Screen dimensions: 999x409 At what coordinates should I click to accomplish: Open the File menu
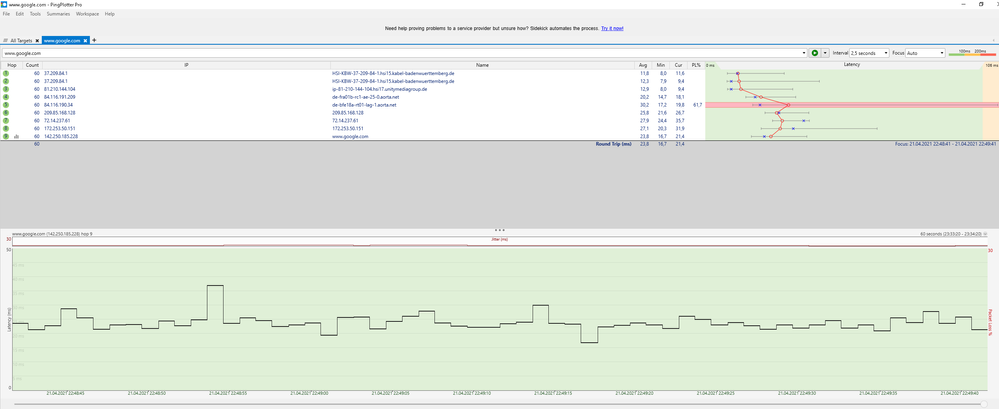point(6,13)
